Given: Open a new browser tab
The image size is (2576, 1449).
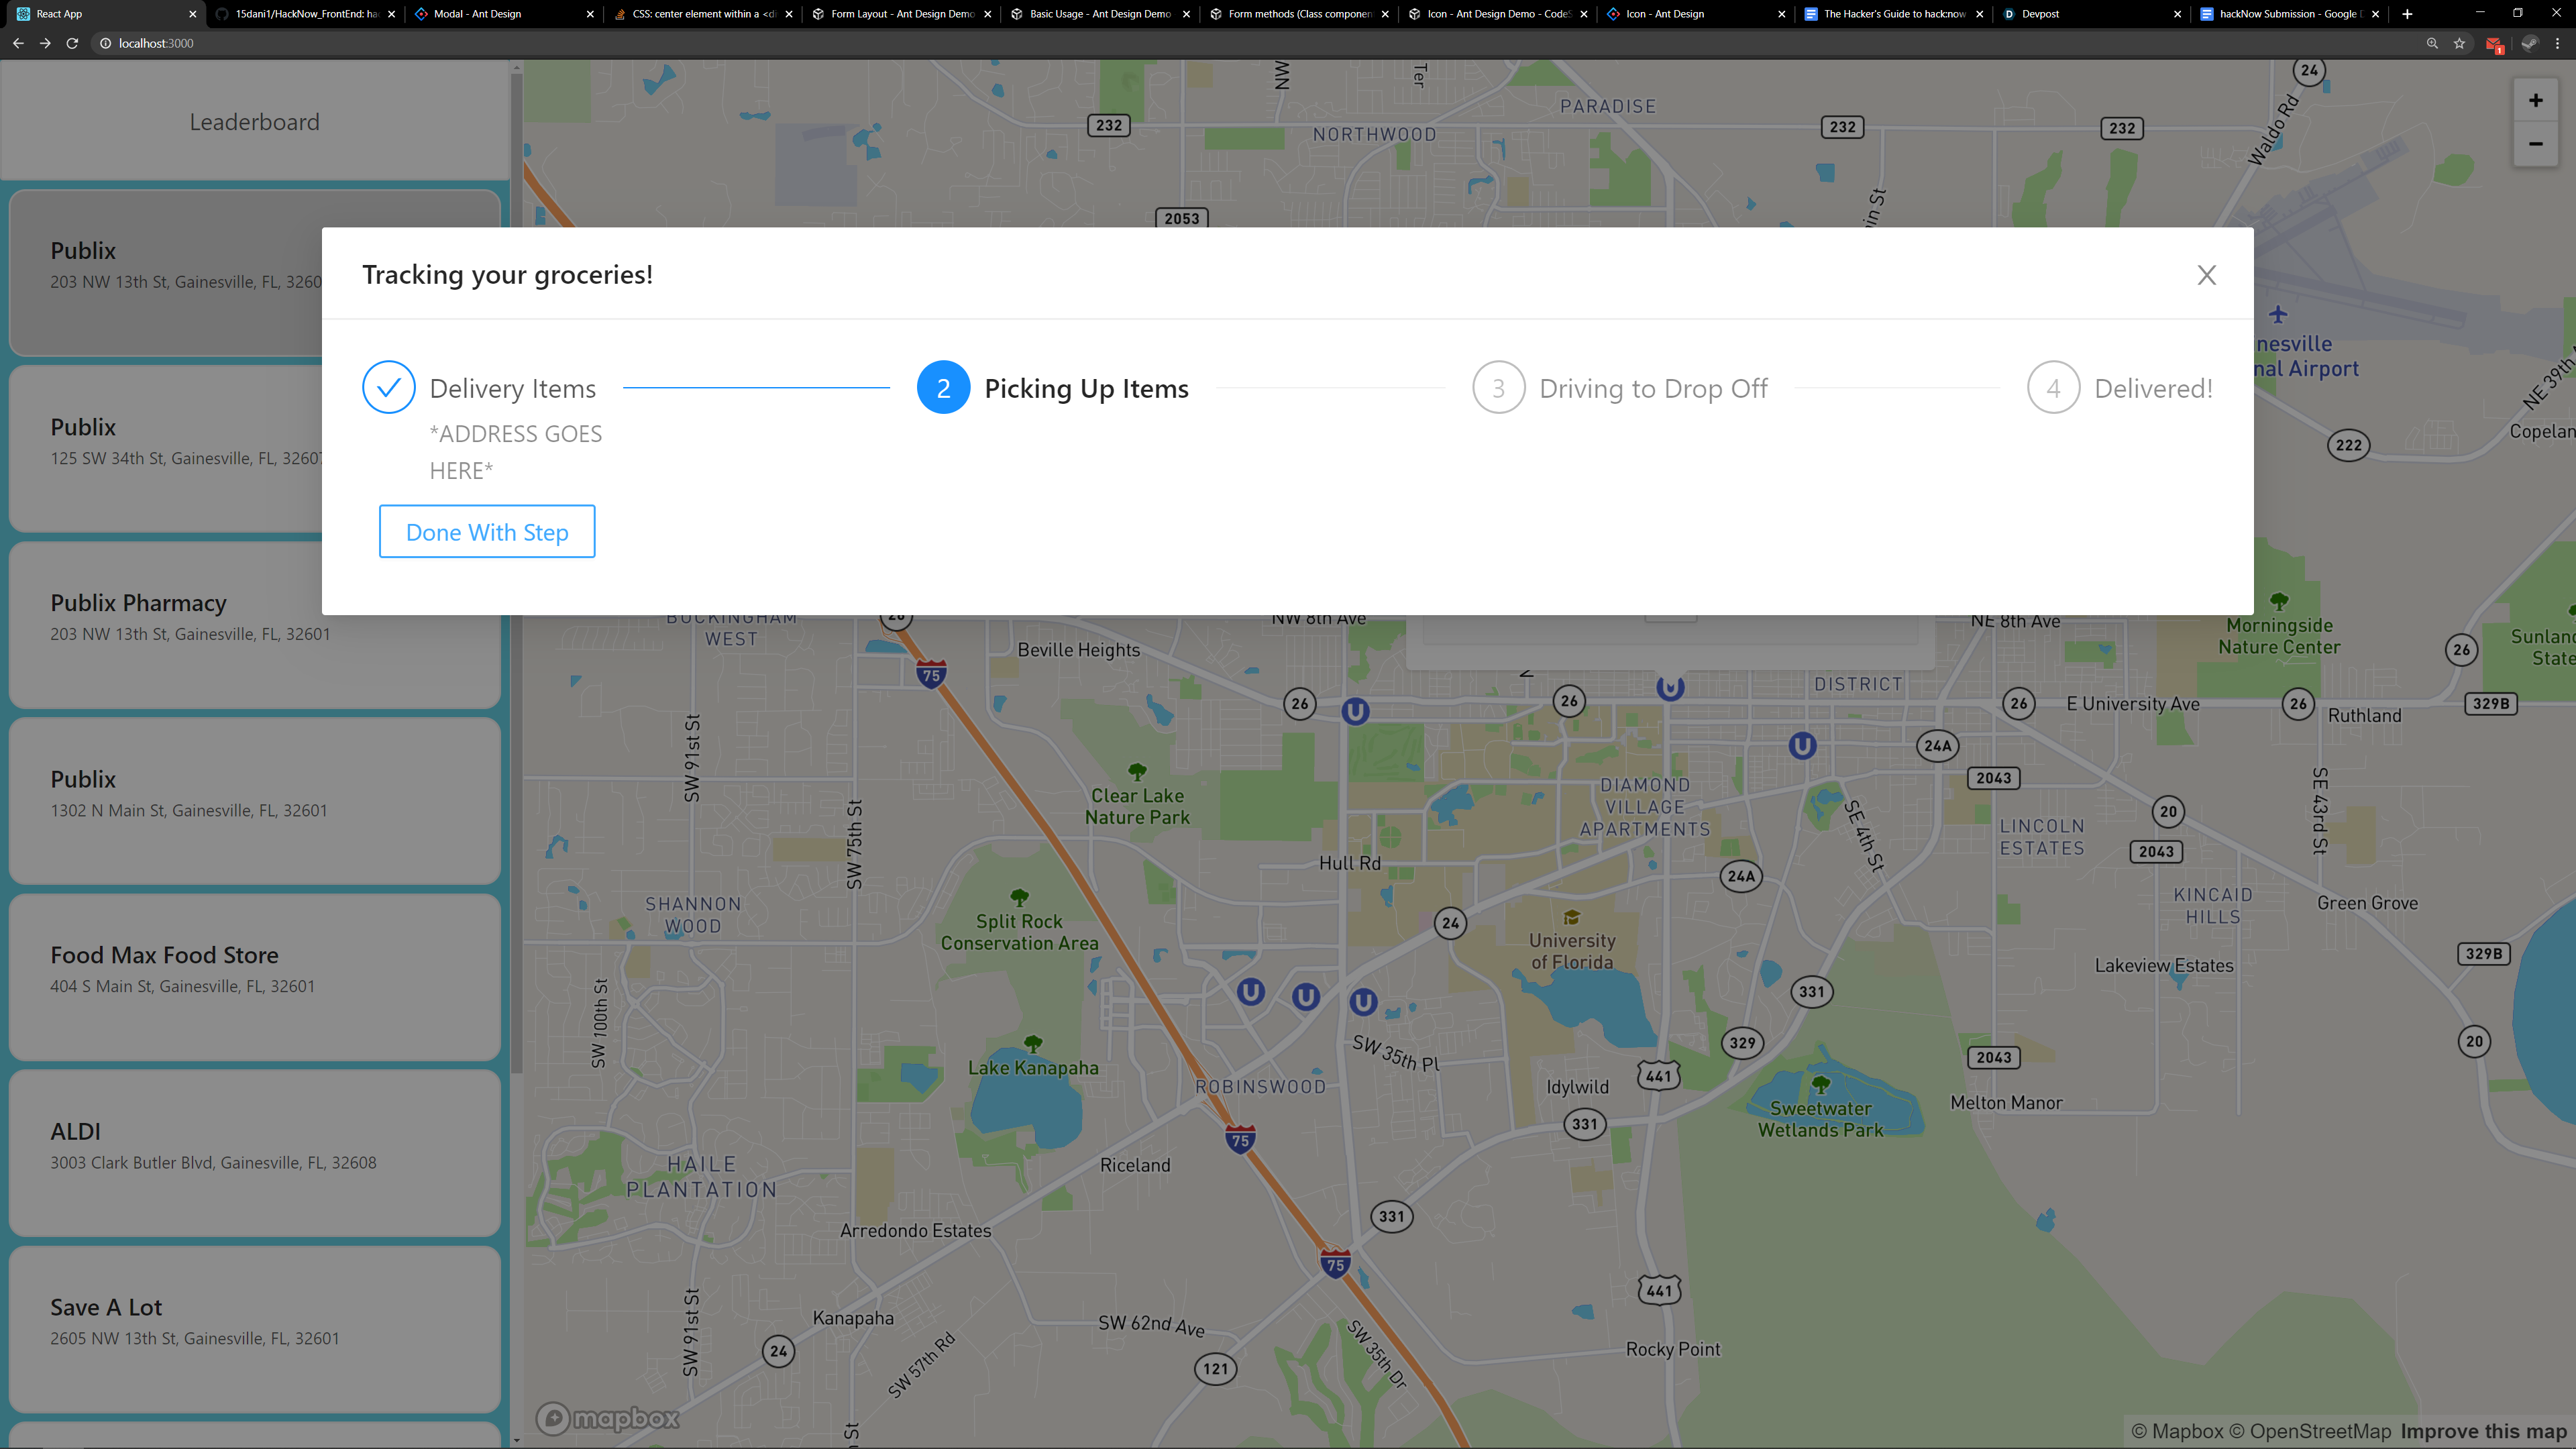Looking at the screenshot, I should [2407, 14].
